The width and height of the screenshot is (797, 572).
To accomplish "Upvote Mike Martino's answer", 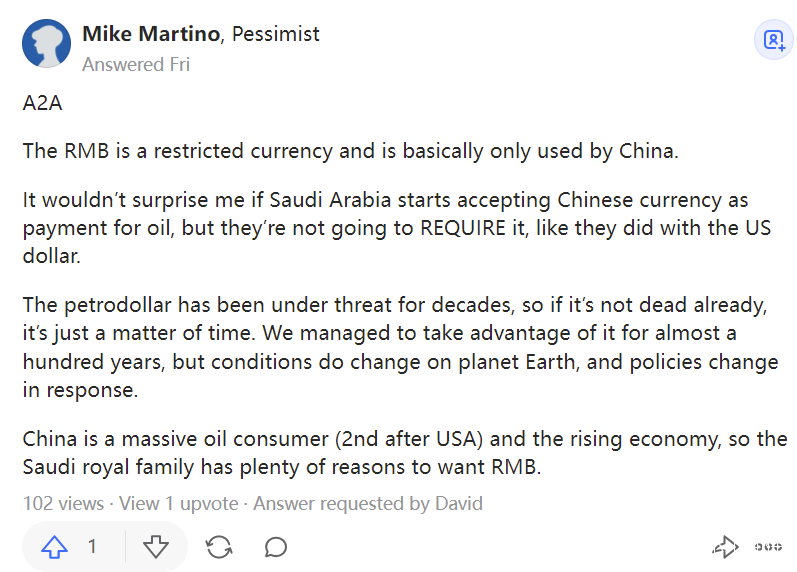I will (x=54, y=546).
